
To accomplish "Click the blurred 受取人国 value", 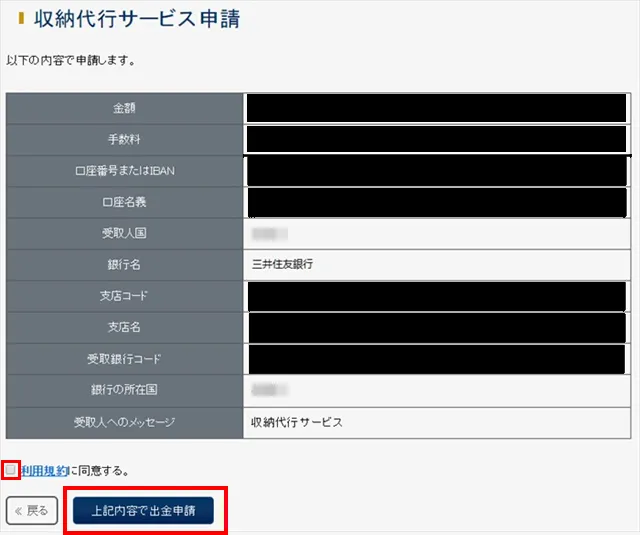I will [269, 234].
